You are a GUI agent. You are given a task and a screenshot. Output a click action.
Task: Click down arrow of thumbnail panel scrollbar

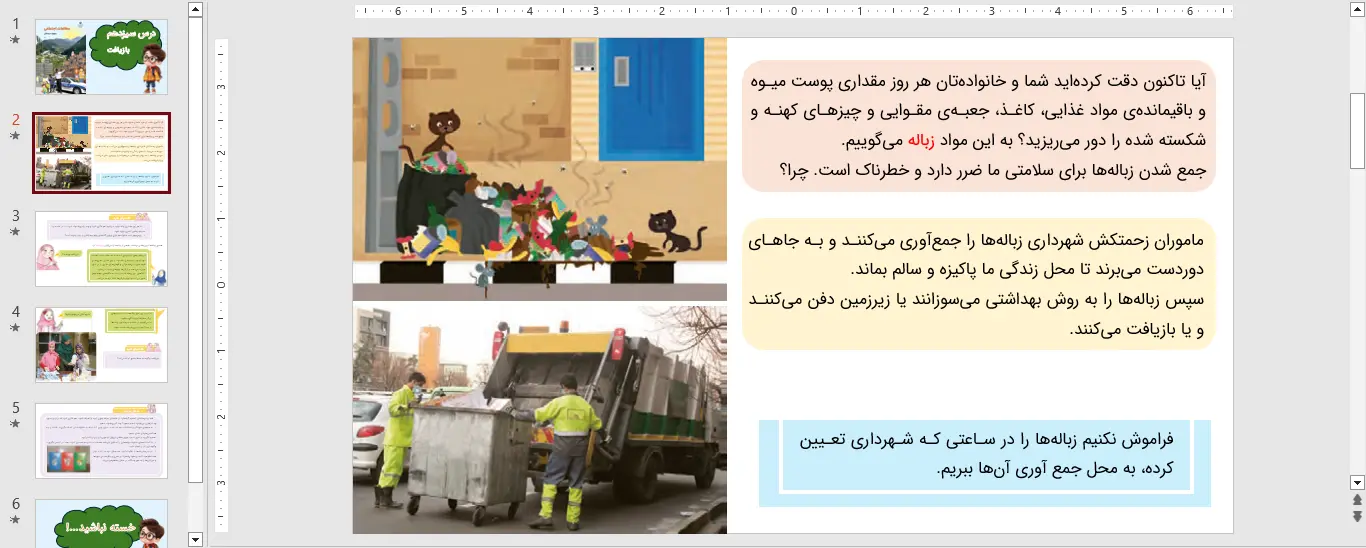click(x=195, y=539)
